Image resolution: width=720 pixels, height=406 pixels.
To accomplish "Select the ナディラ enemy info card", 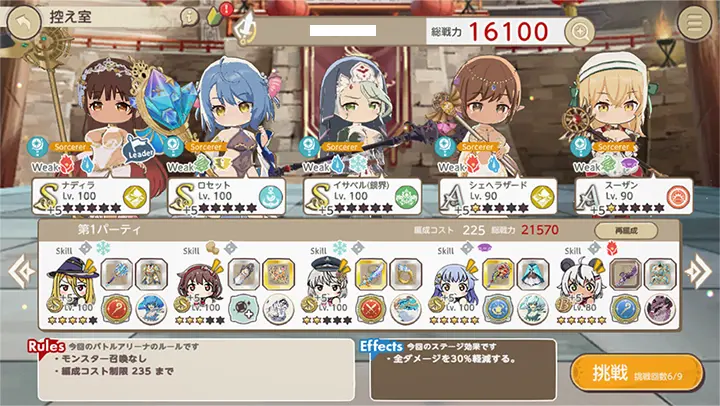I will pyautogui.click(x=91, y=197).
